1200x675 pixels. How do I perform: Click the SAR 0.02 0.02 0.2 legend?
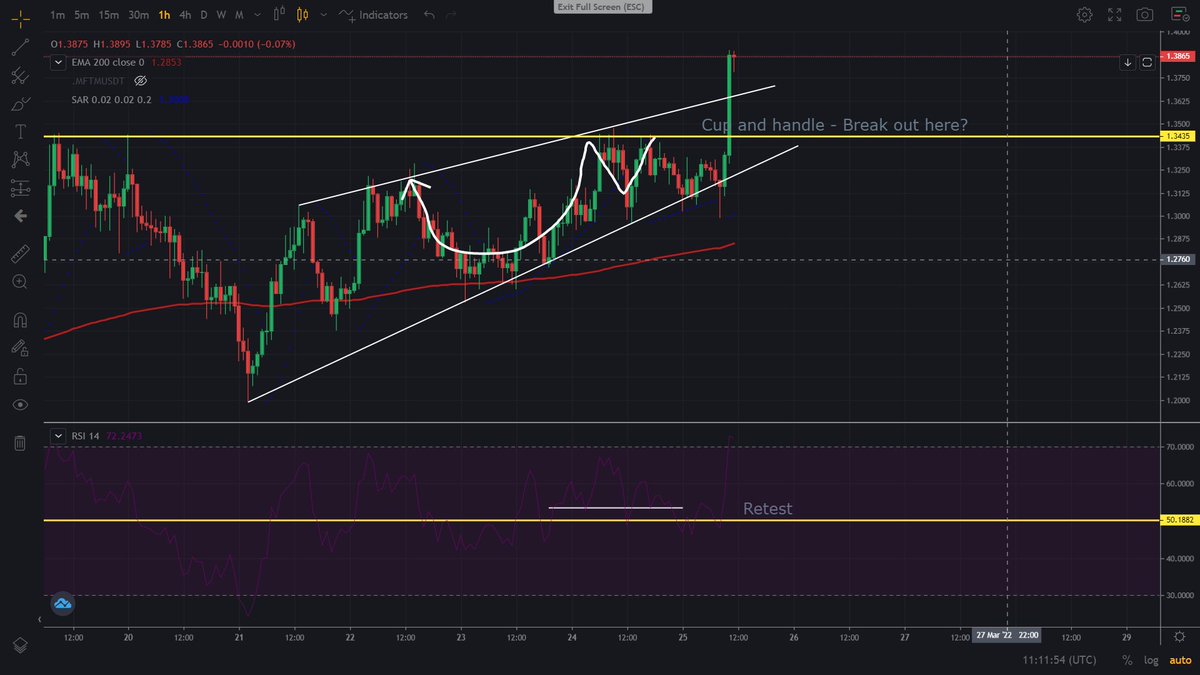(110, 99)
